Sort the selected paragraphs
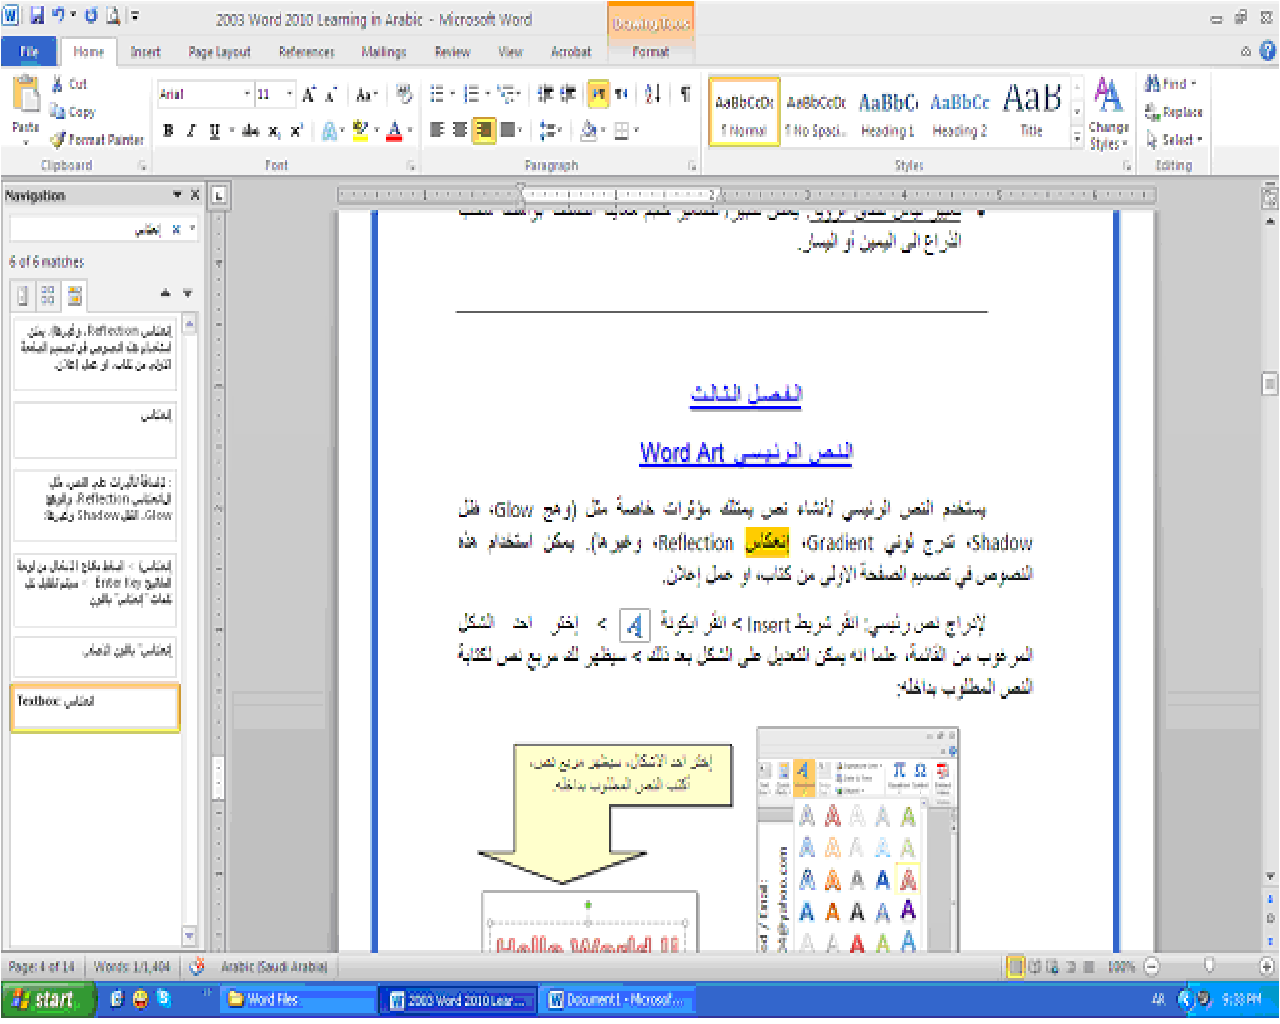1280x1024 pixels. (653, 94)
